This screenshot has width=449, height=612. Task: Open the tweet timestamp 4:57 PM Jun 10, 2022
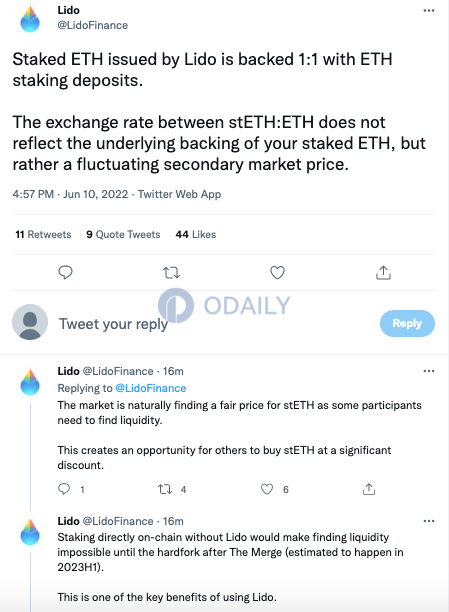70,194
